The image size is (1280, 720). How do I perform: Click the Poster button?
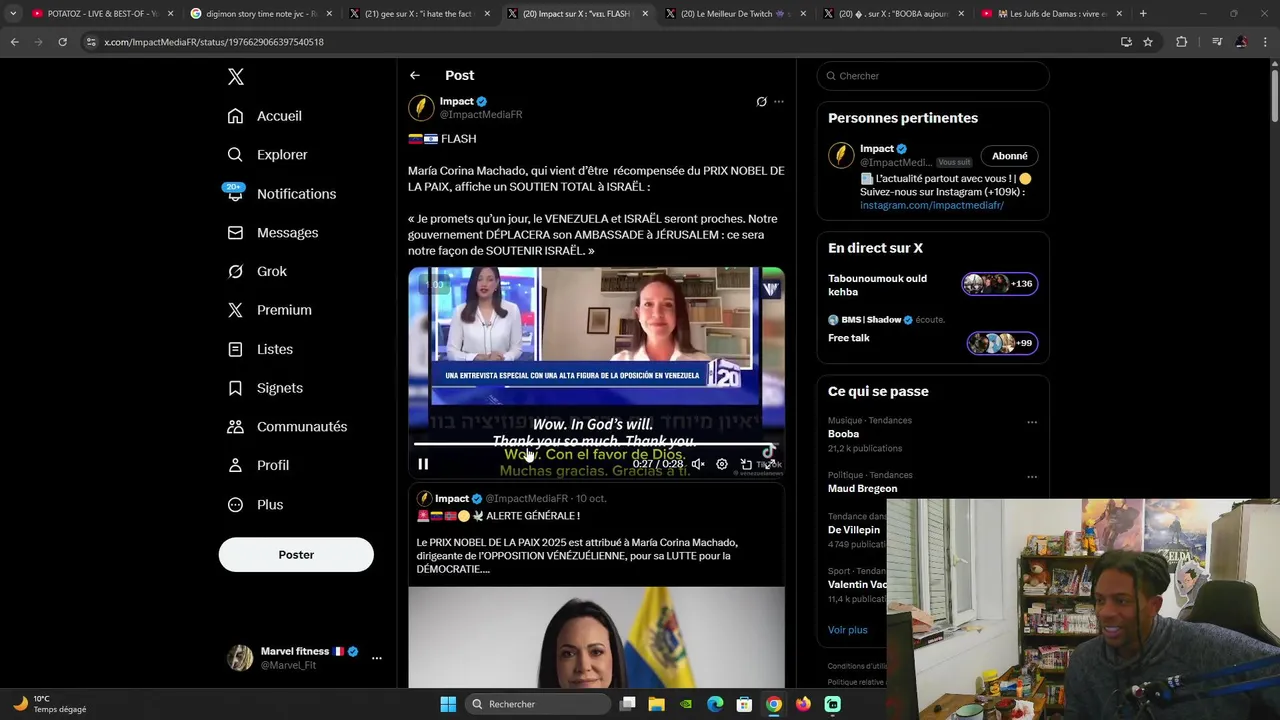[296, 555]
